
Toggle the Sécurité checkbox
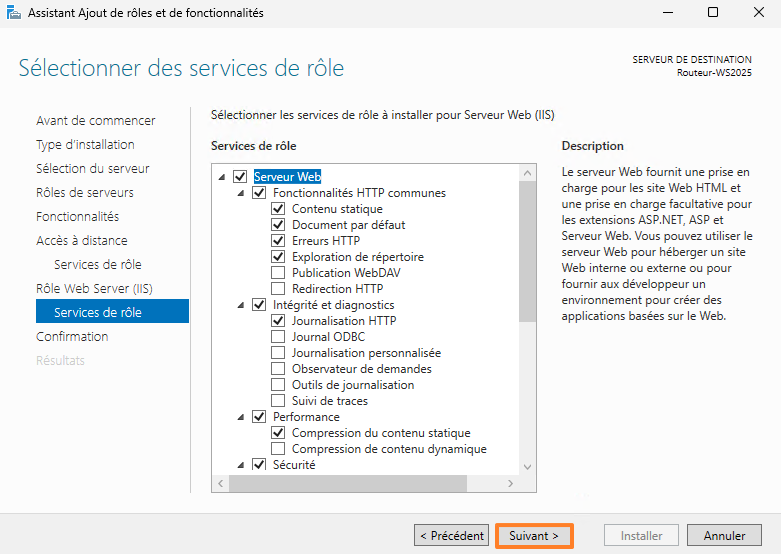coord(259,464)
